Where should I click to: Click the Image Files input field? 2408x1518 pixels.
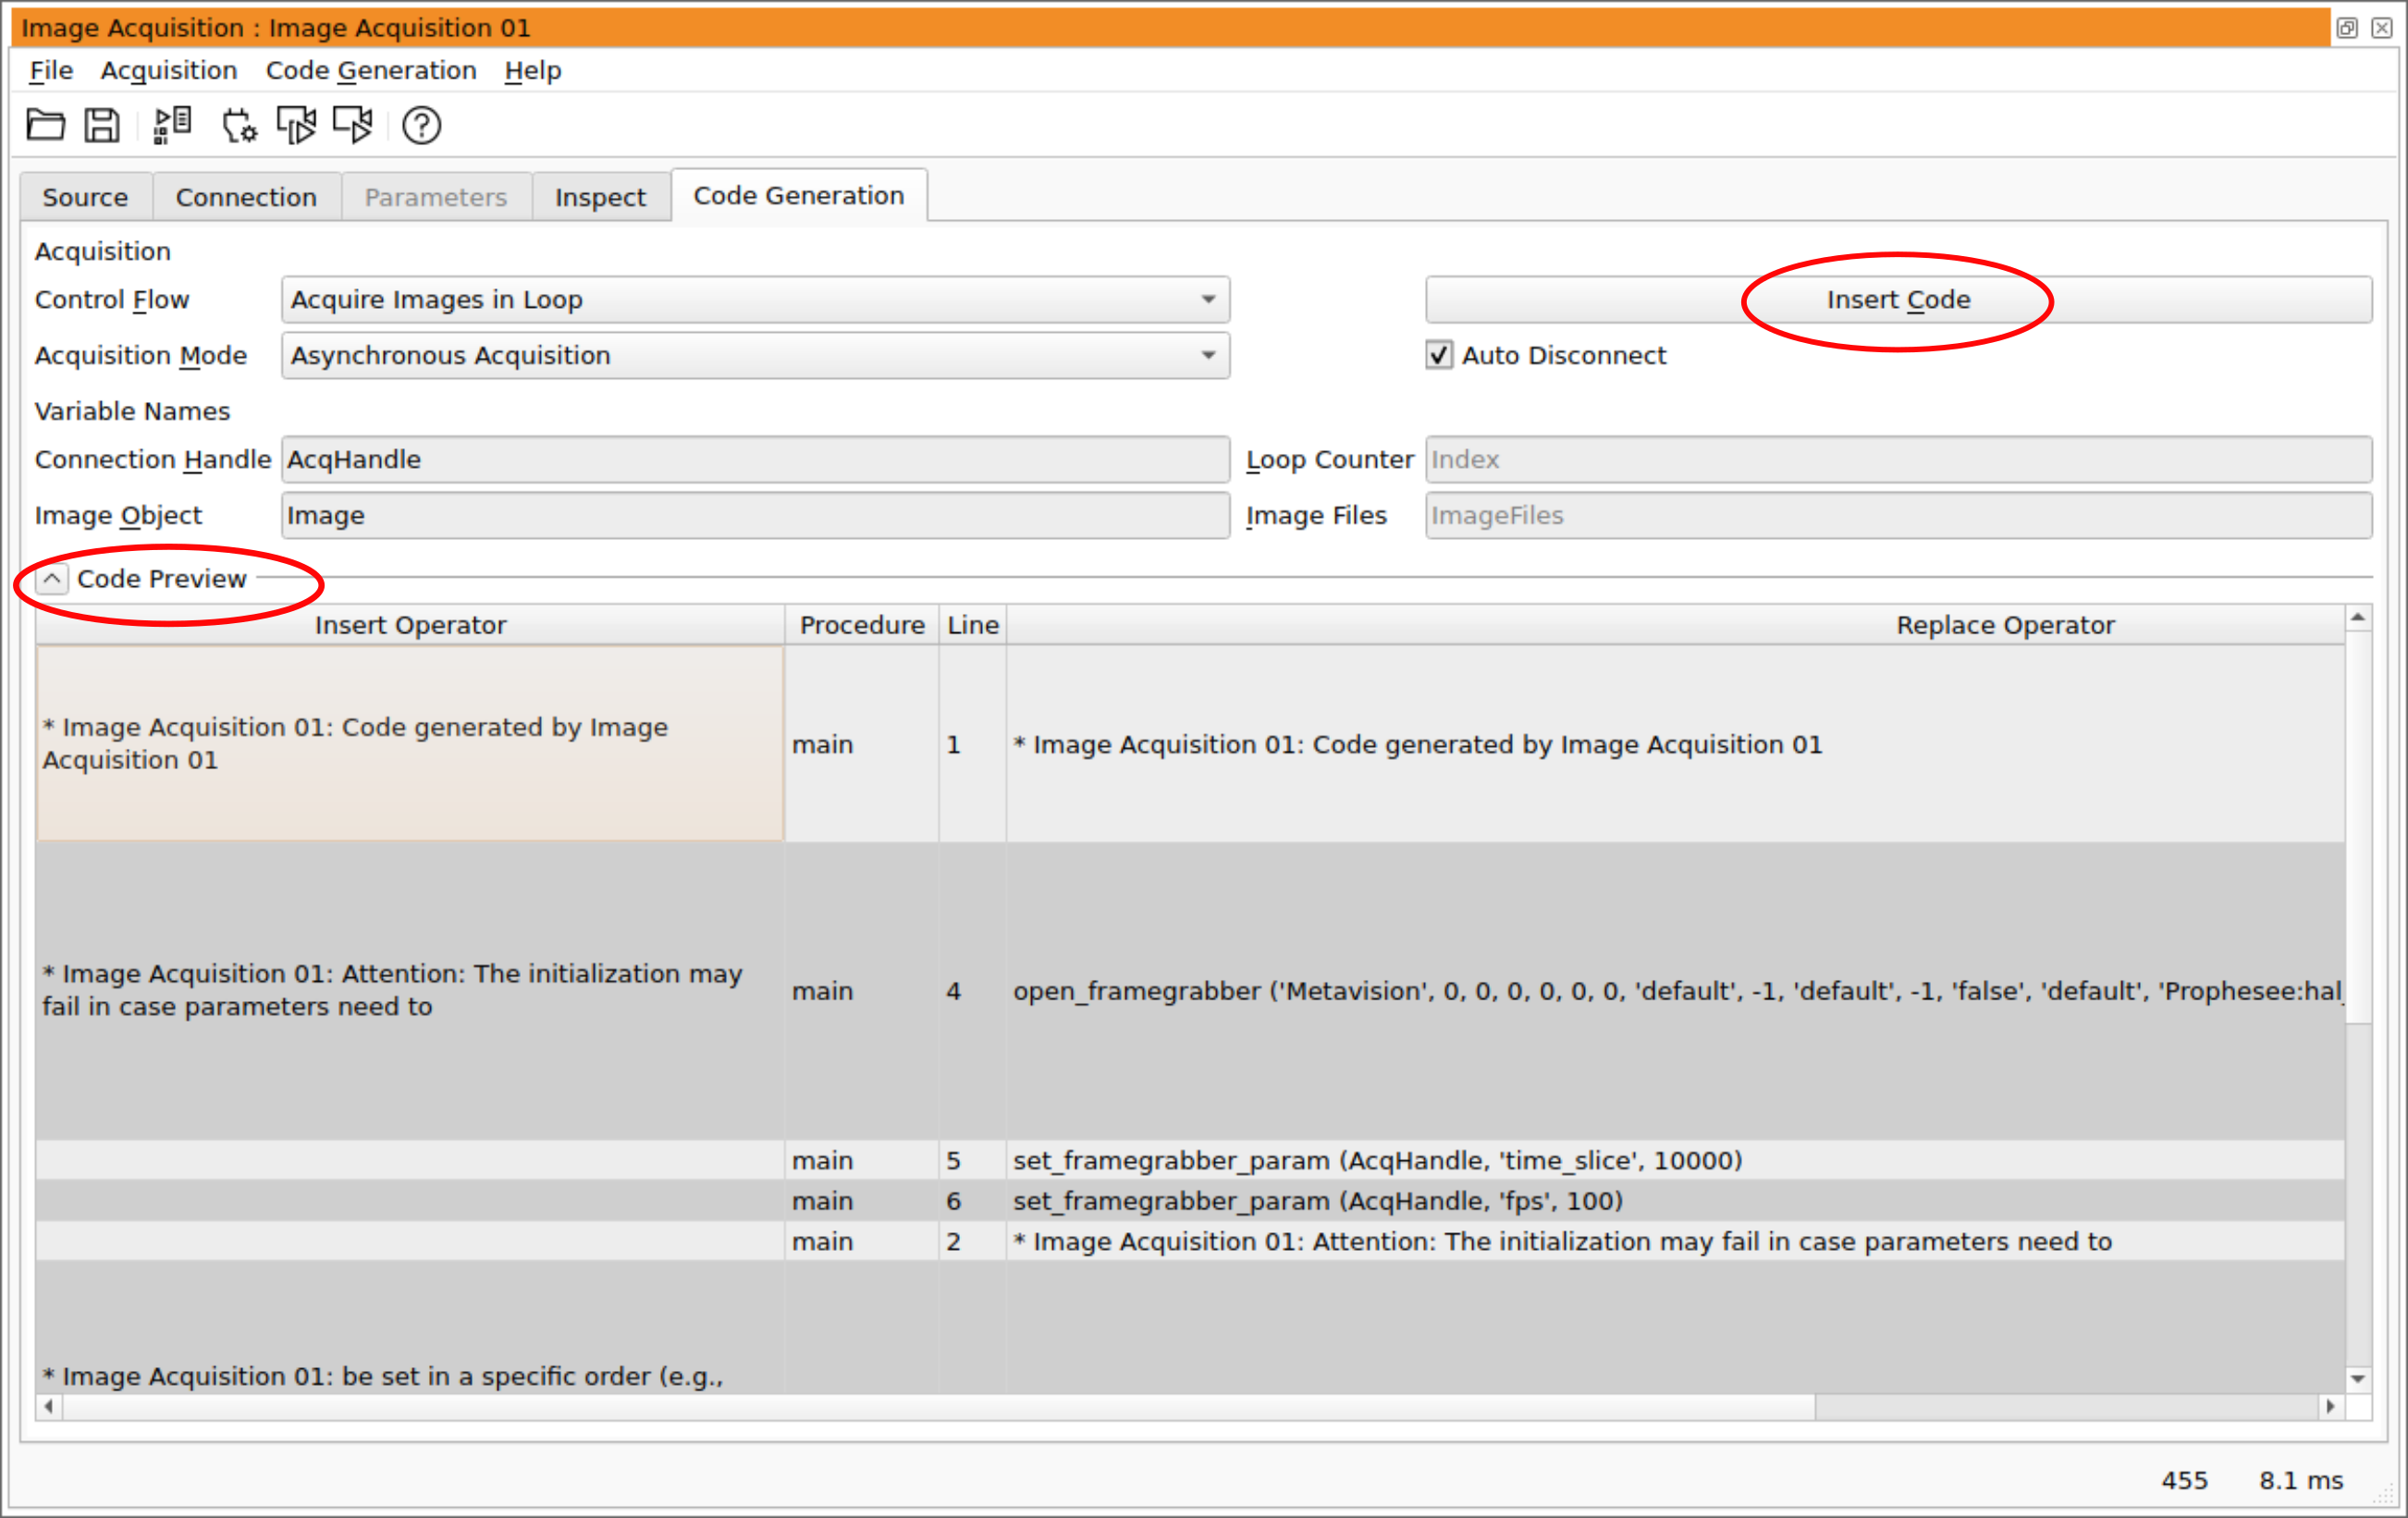(x=1898, y=515)
